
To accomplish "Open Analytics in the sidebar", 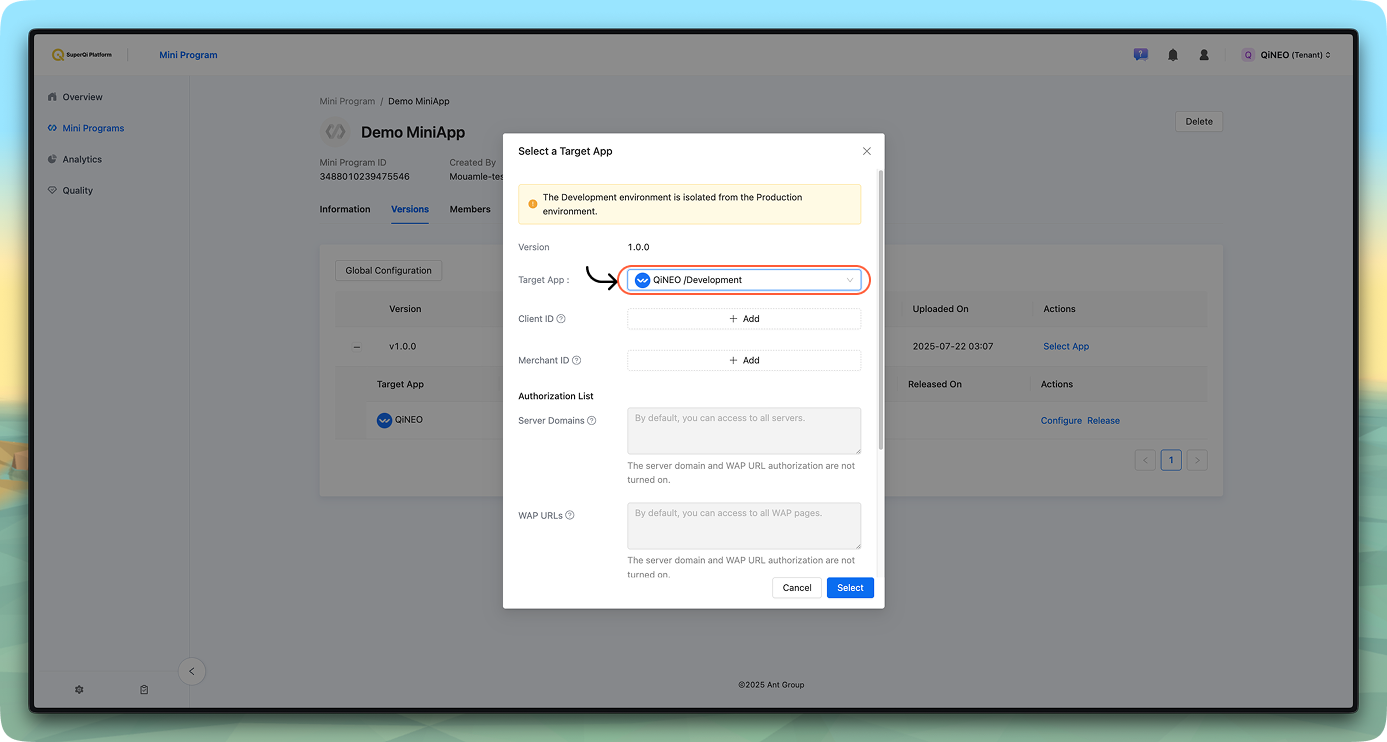I will coord(82,159).
